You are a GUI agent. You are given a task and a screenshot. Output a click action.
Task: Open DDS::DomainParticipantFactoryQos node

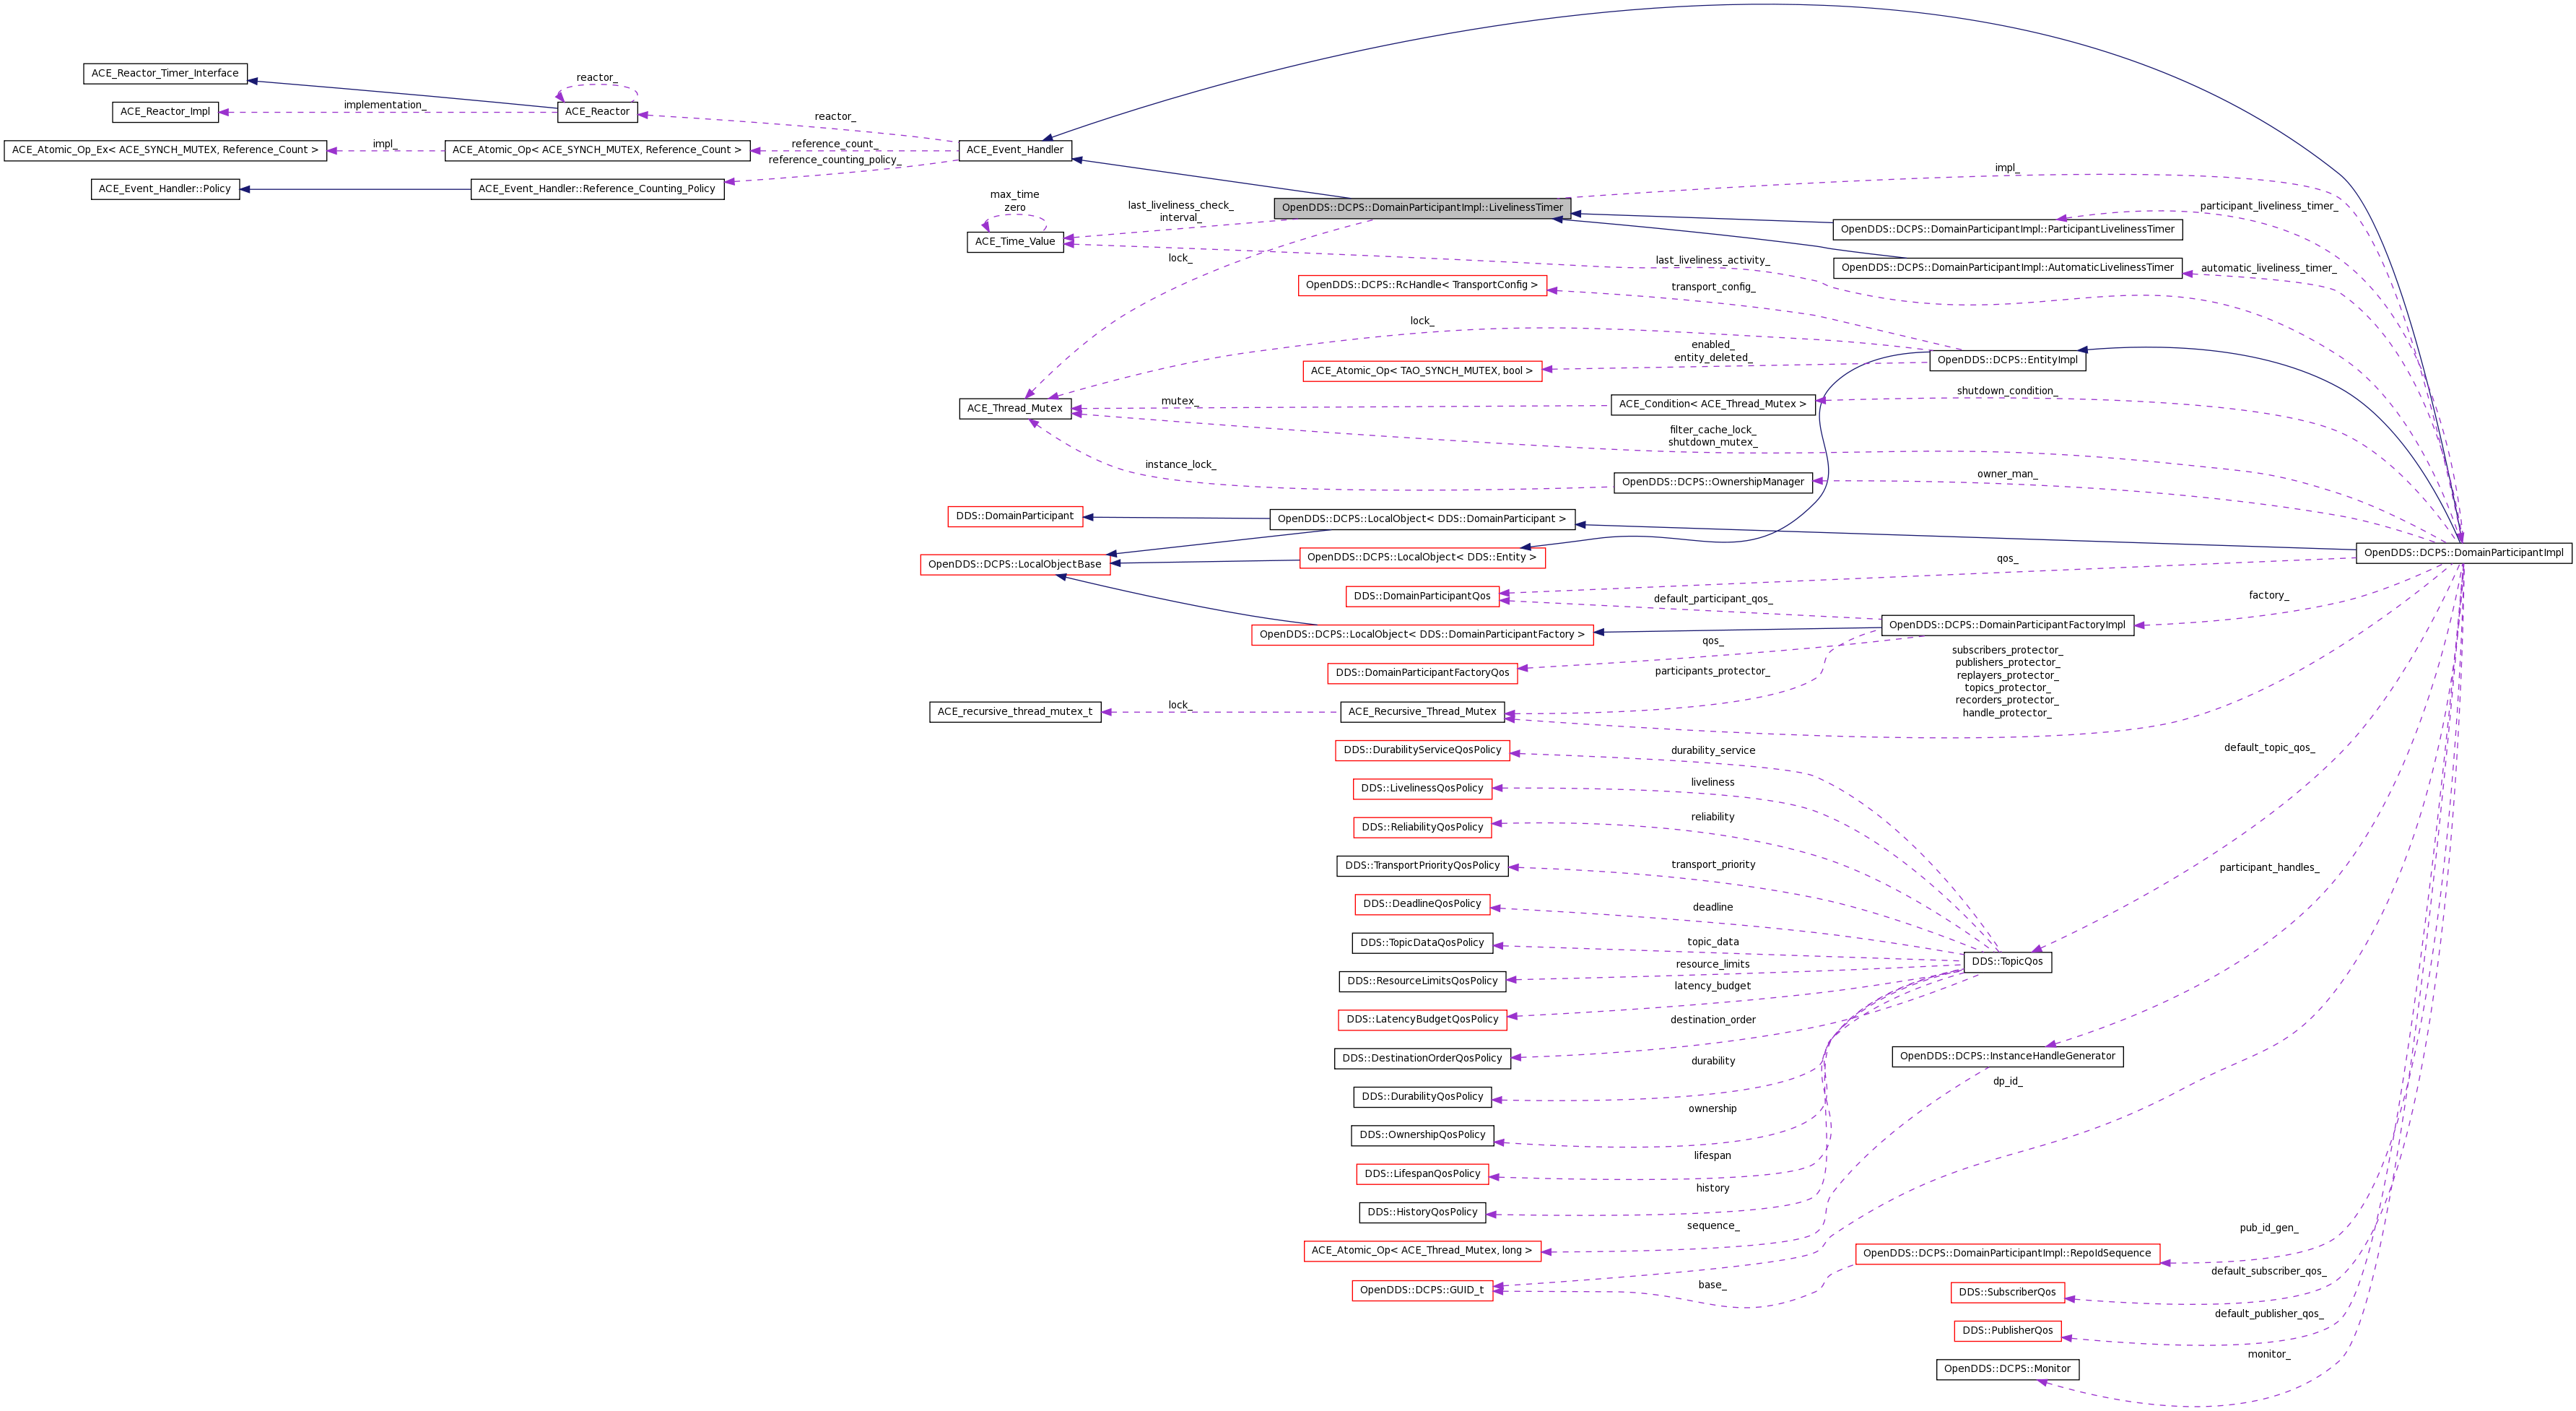click(1422, 673)
